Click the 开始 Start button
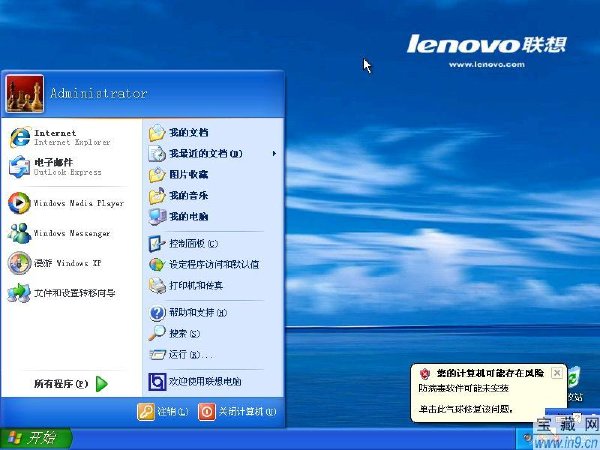600x450 pixels. 36,439
